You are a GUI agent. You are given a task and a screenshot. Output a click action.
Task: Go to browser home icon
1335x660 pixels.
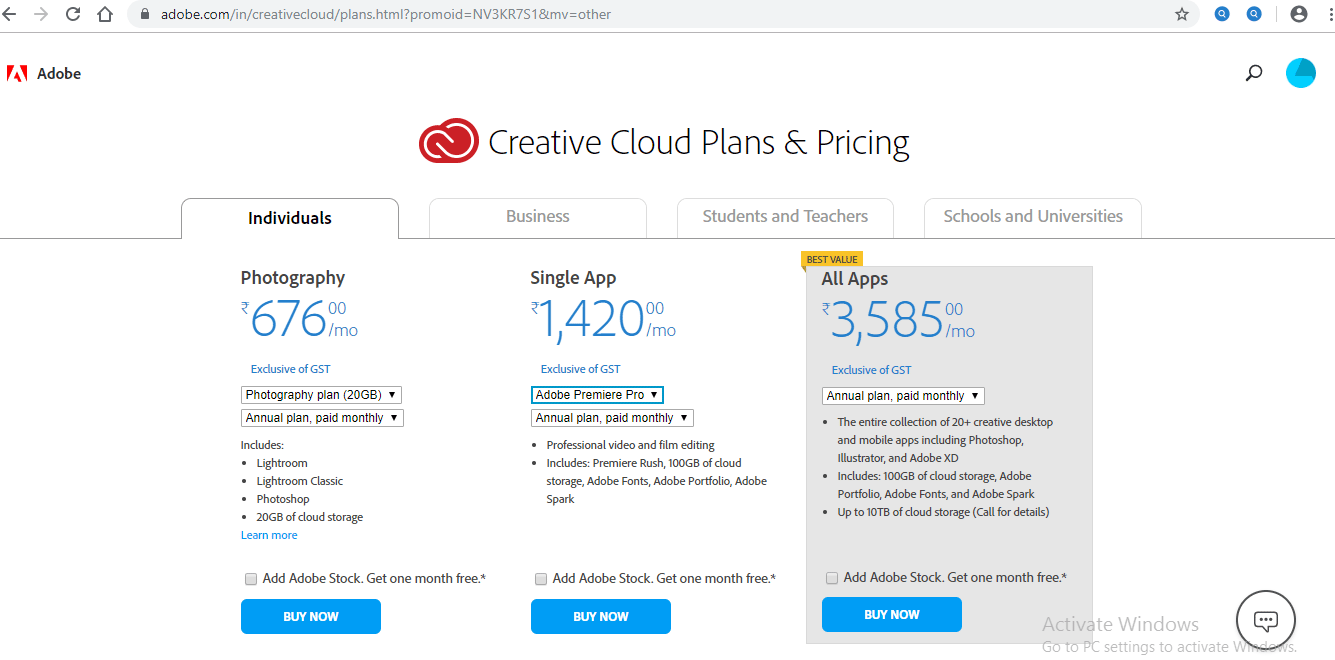105,14
